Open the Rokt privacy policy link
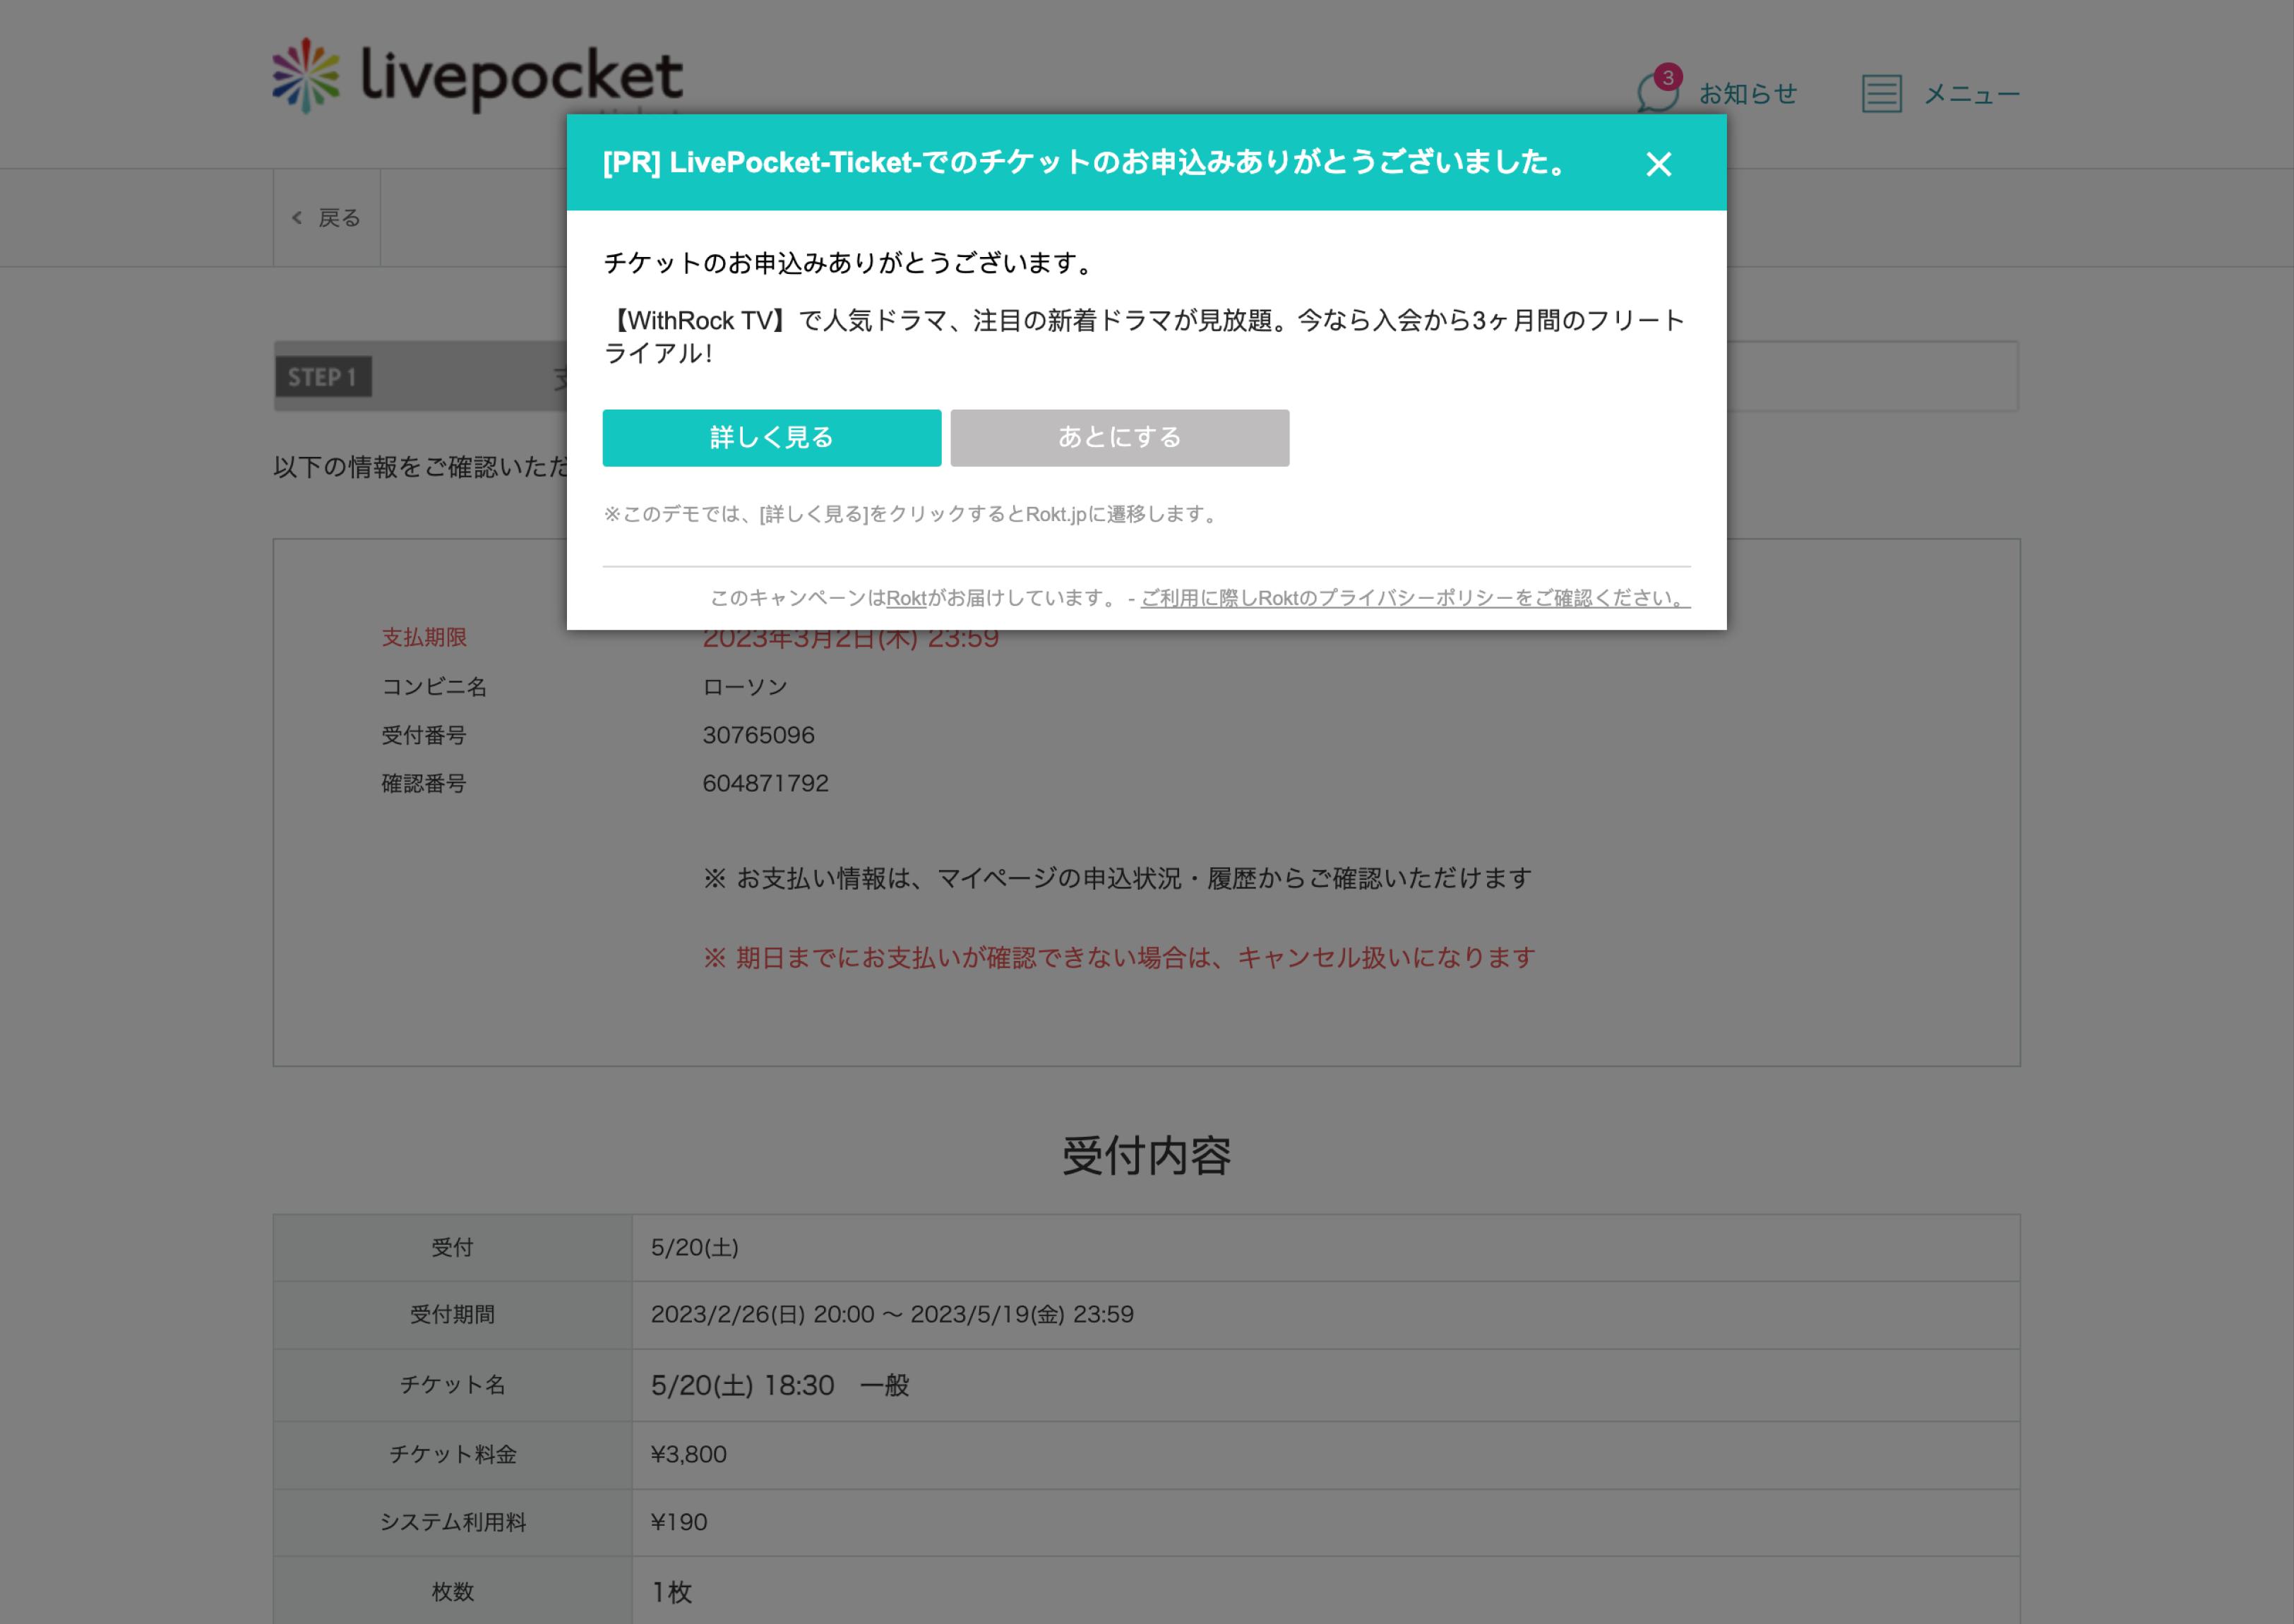The image size is (2294, 1624). click(x=1415, y=598)
